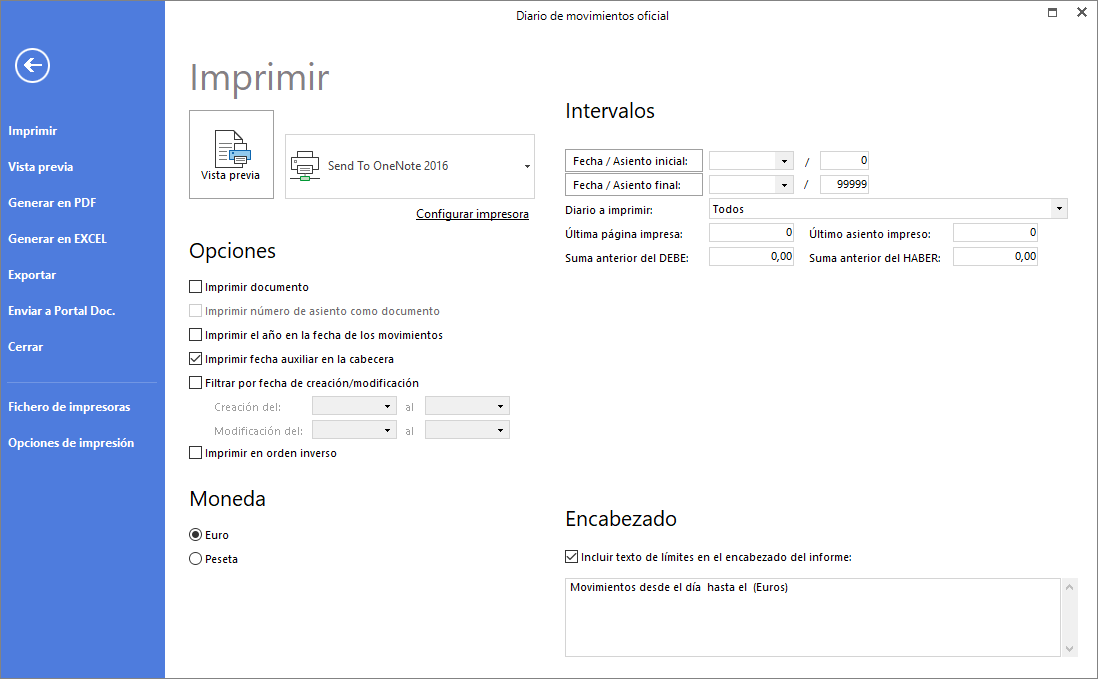Choose Generar en PDF
The width and height of the screenshot is (1098, 679).
pyautogui.click(x=53, y=203)
